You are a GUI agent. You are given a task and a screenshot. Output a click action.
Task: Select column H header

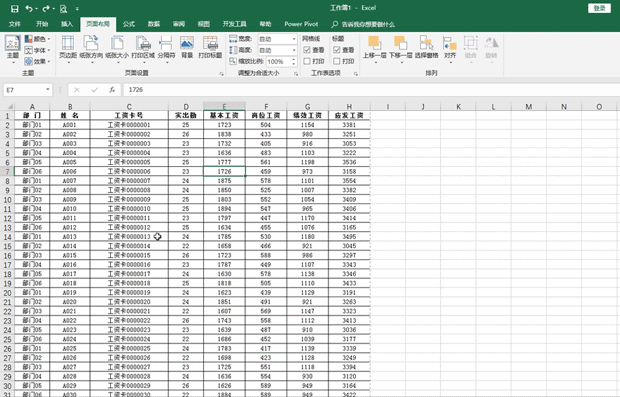[x=349, y=106]
